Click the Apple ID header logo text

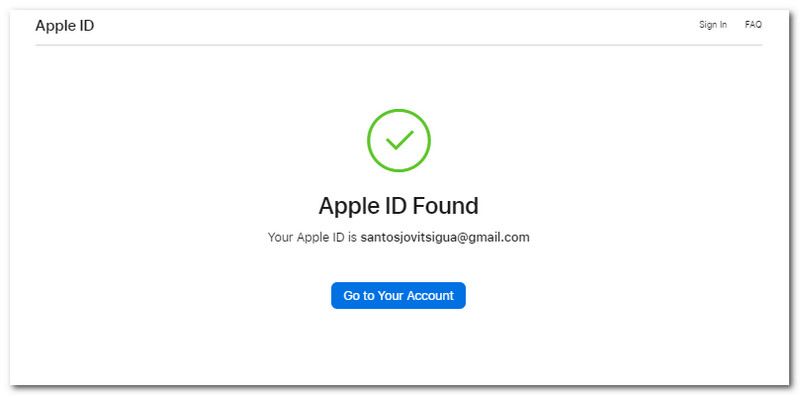pos(65,26)
